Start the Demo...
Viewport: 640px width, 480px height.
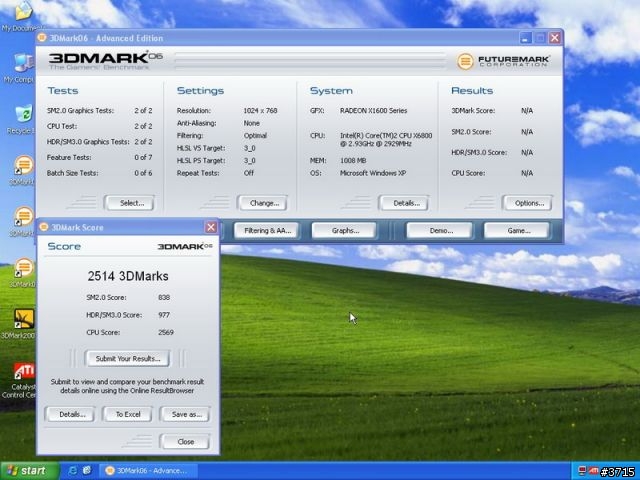point(440,231)
